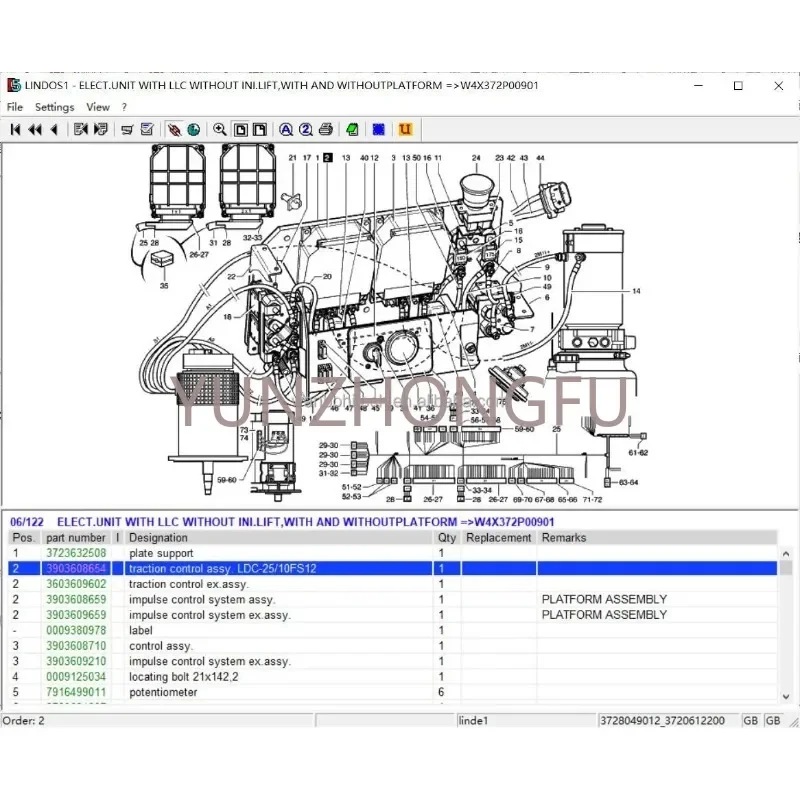Viewport: 800px width, 800px height.
Task: Click the Designation column header
Action: point(278,538)
